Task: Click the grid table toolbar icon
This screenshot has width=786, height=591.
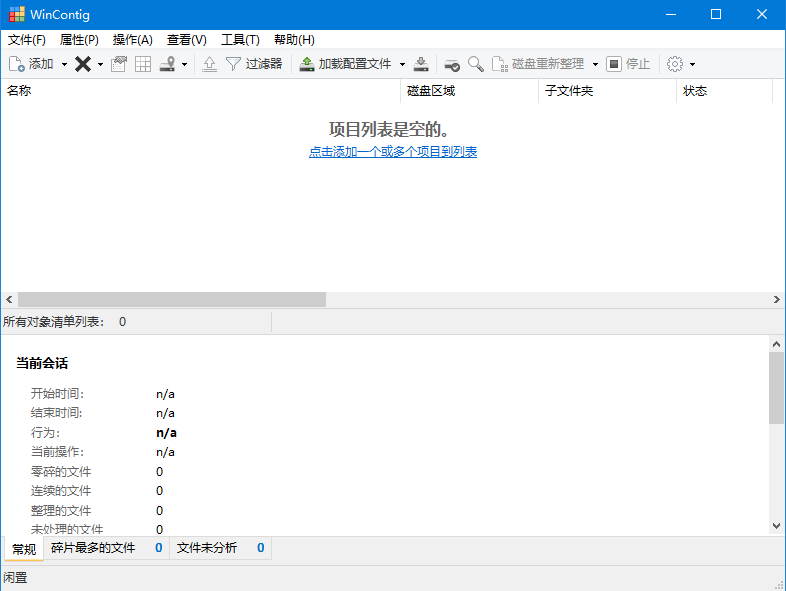Action: click(x=143, y=64)
